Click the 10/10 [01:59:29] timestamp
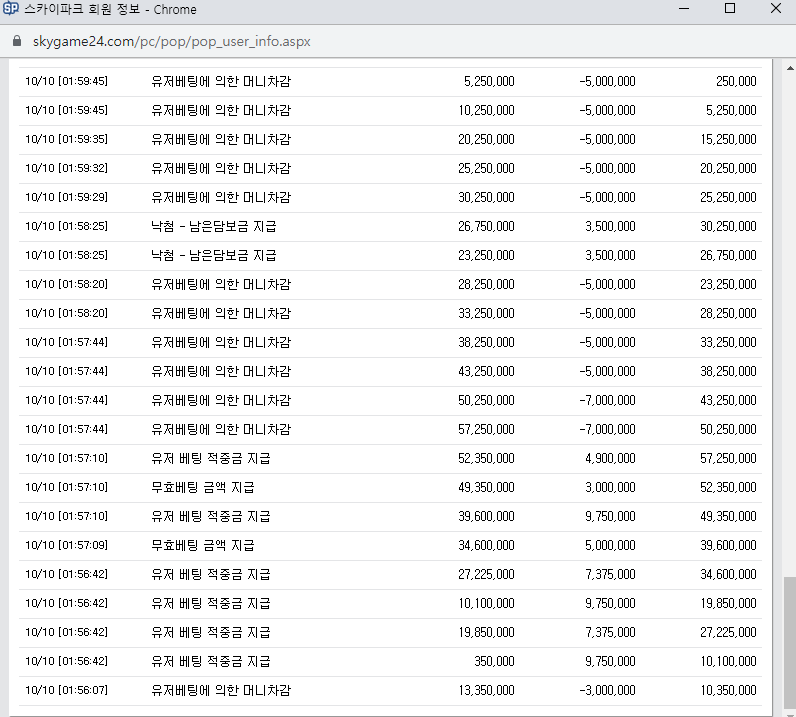The image size is (796, 717). [66, 197]
